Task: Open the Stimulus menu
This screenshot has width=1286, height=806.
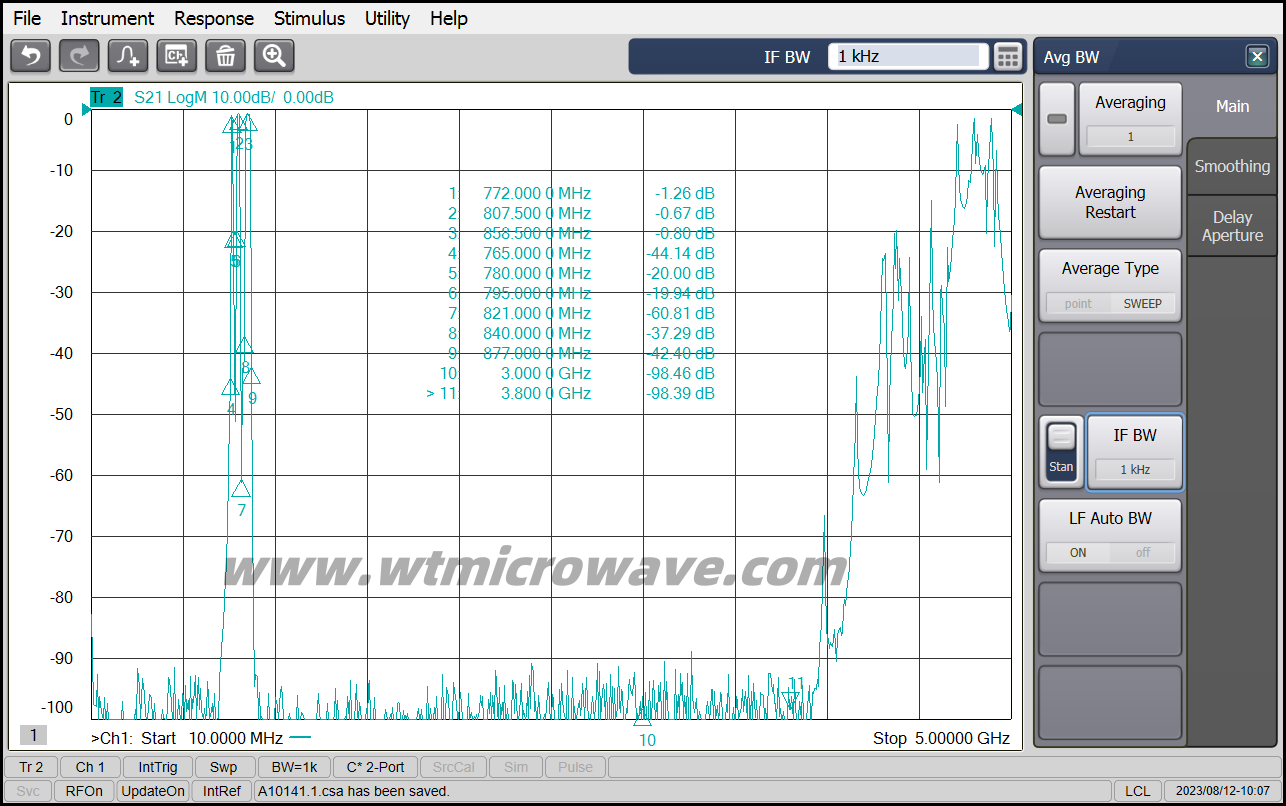Action: (x=309, y=18)
